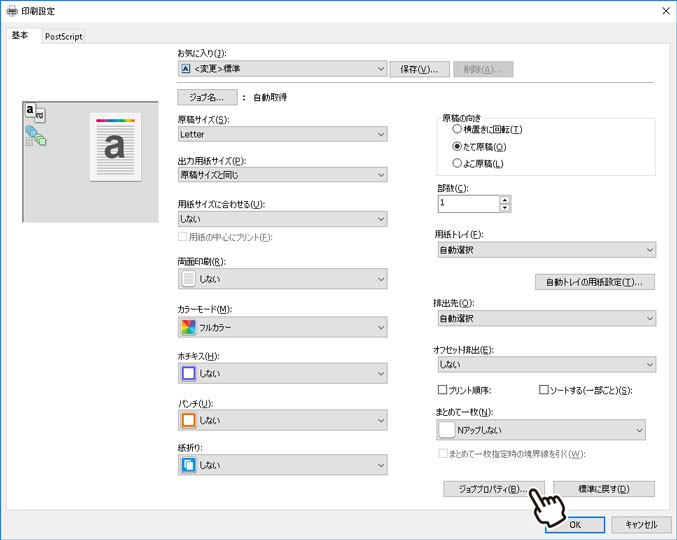This screenshot has height=540, width=677.
Task: Click the duplex printing page icon
Action: [188, 280]
